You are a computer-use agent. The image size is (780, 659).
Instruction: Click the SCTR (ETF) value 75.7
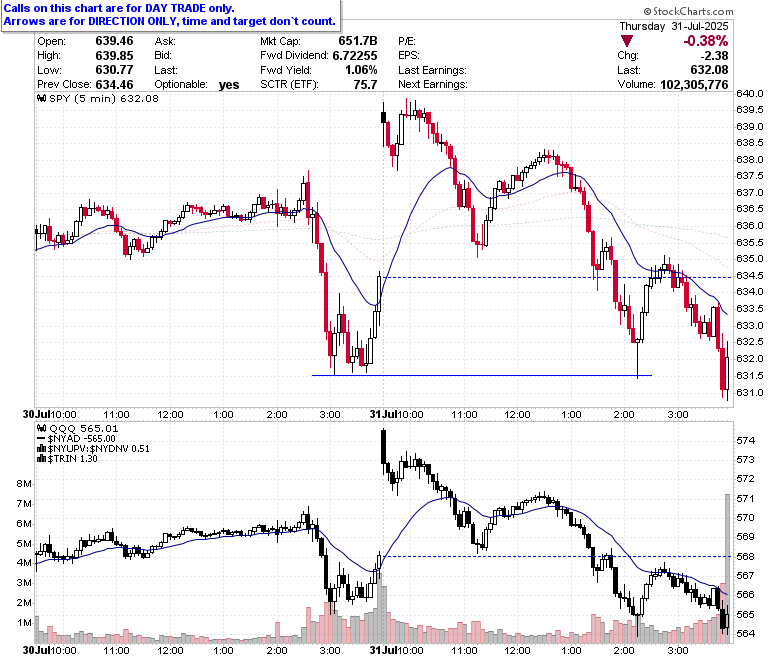point(366,85)
